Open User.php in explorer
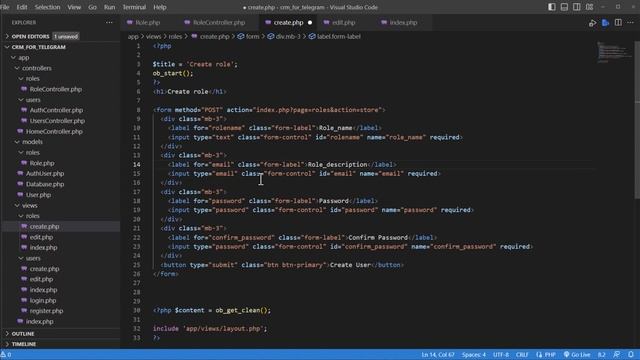 (x=38, y=195)
